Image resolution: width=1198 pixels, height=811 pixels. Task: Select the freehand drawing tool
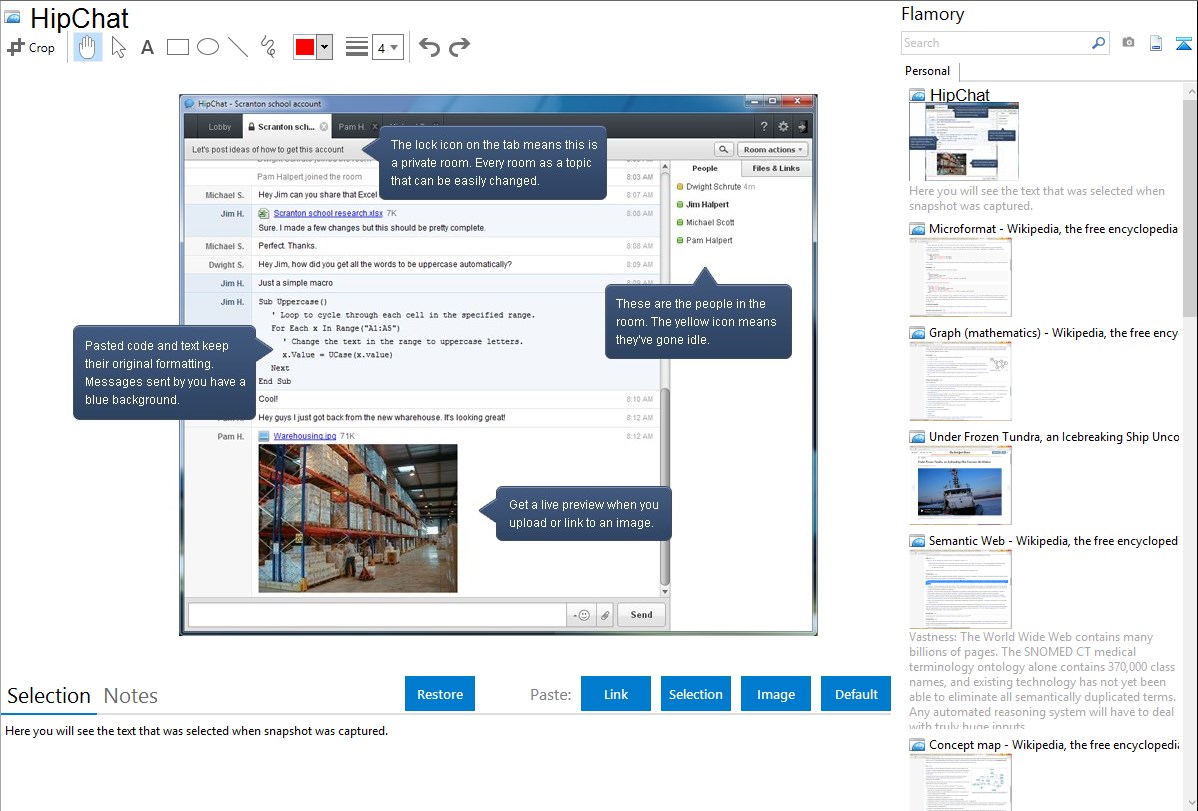[x=268, y=47]
